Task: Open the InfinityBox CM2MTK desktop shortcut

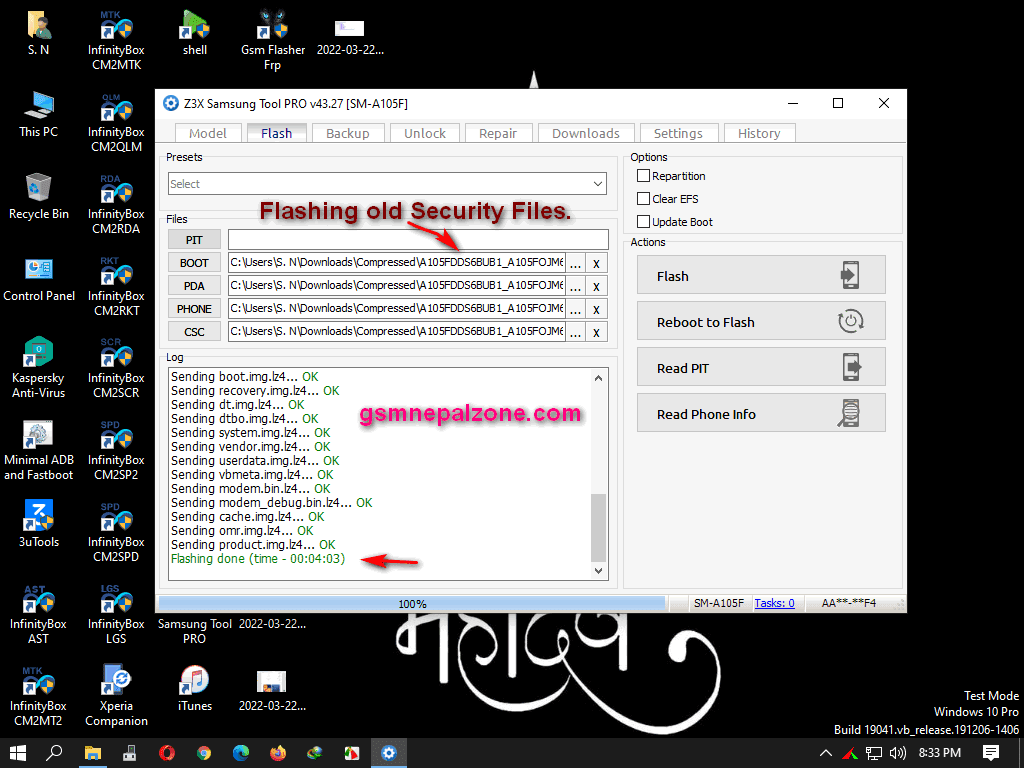Action: pyautogui.click(x=116, y=40)
